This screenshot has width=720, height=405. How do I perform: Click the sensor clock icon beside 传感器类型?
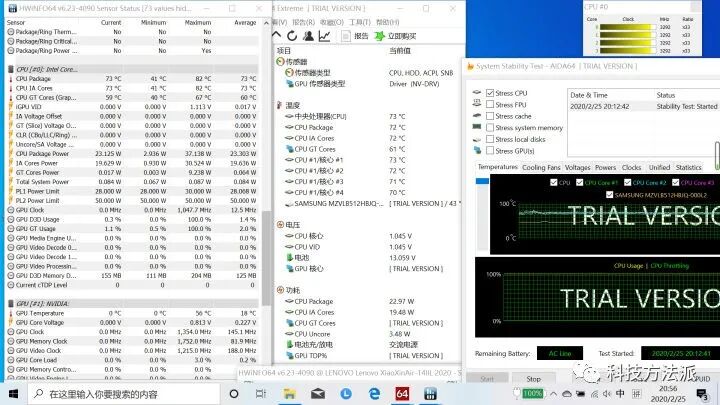click(289, 73)
